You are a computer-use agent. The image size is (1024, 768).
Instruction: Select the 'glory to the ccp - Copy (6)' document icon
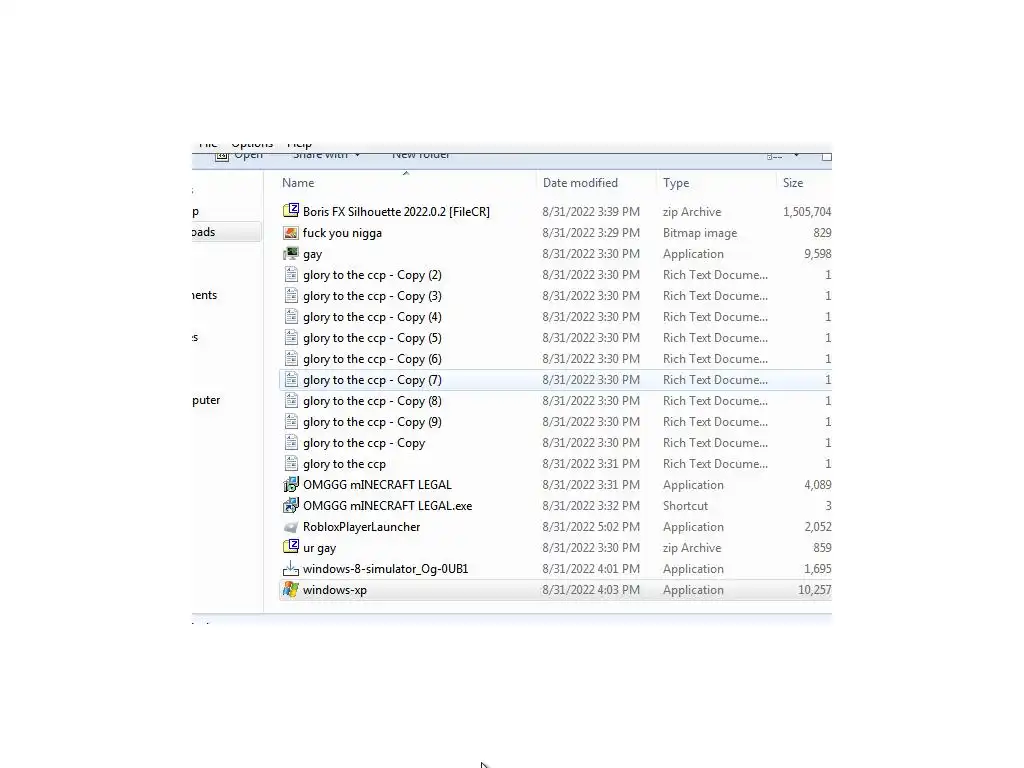tap(291, 359)
